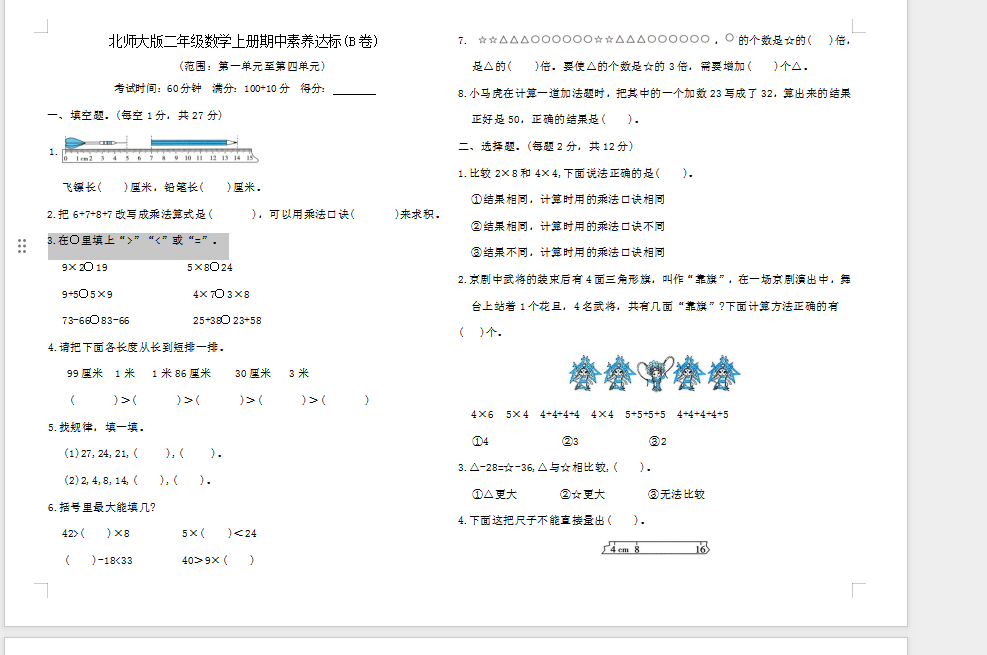This screenshot has width=987, height=655.
Task: Click the expression 42>( )×8
Action: point(96,533)
